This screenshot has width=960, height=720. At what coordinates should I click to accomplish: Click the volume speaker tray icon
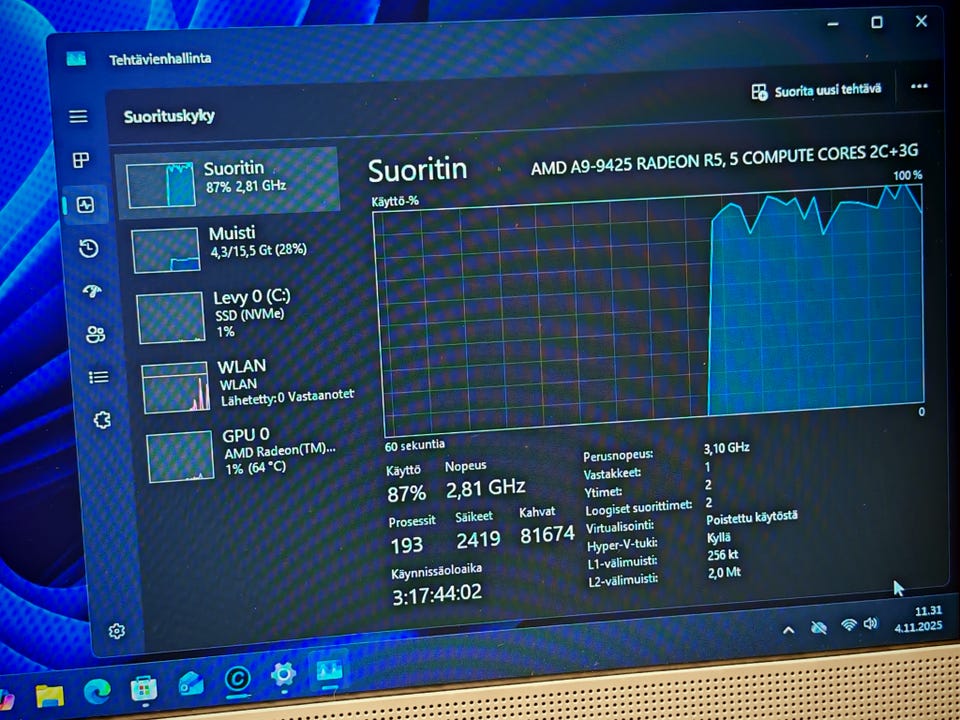(x=871, y=623)
